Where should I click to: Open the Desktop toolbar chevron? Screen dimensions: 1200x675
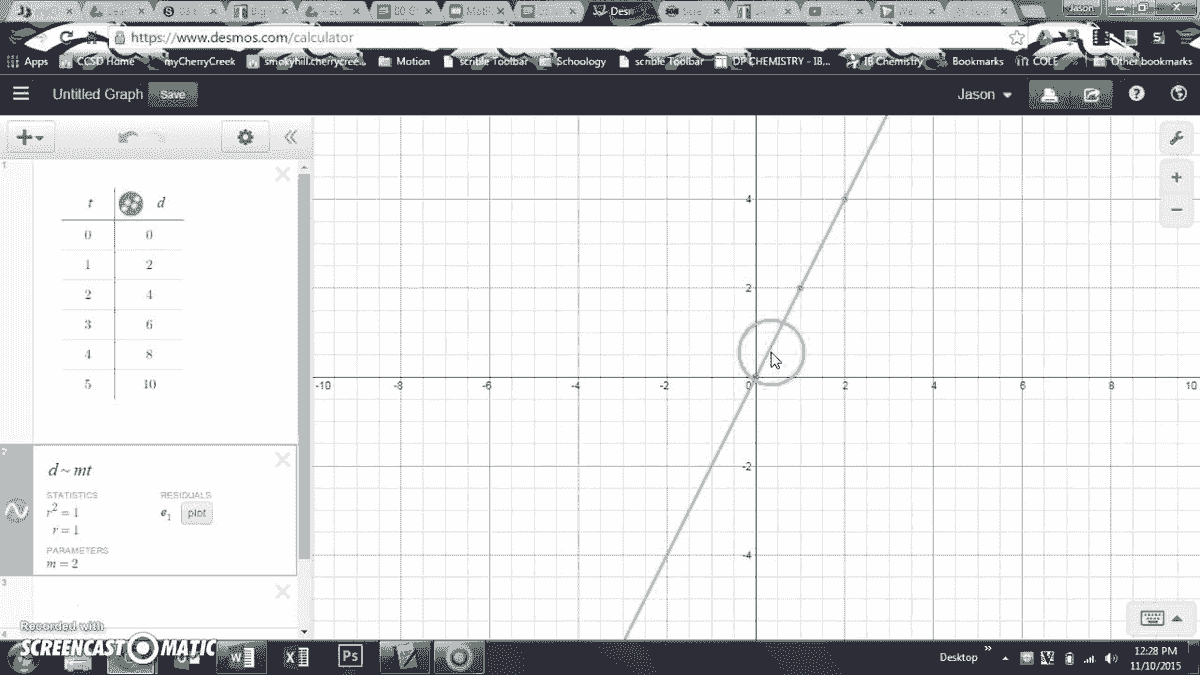[988, 650]
